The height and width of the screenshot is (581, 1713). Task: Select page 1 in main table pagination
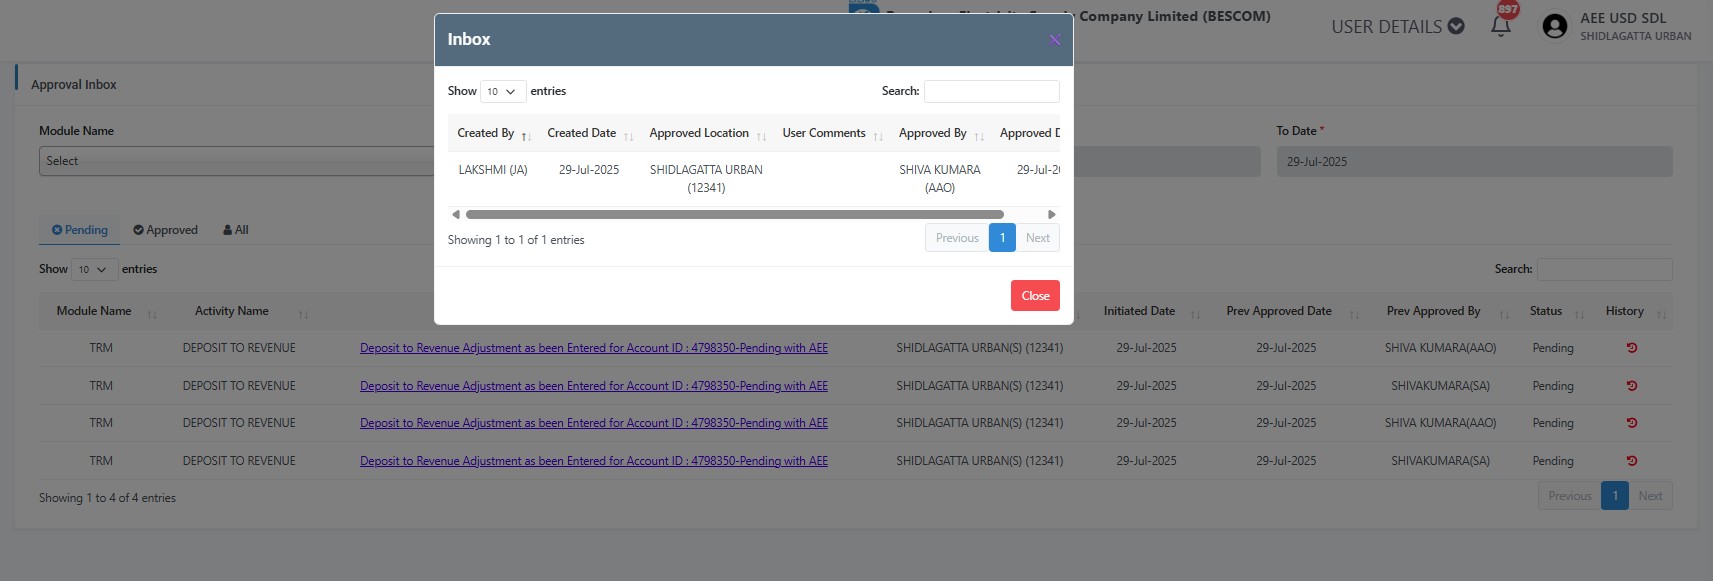[x=1614, y=496]
